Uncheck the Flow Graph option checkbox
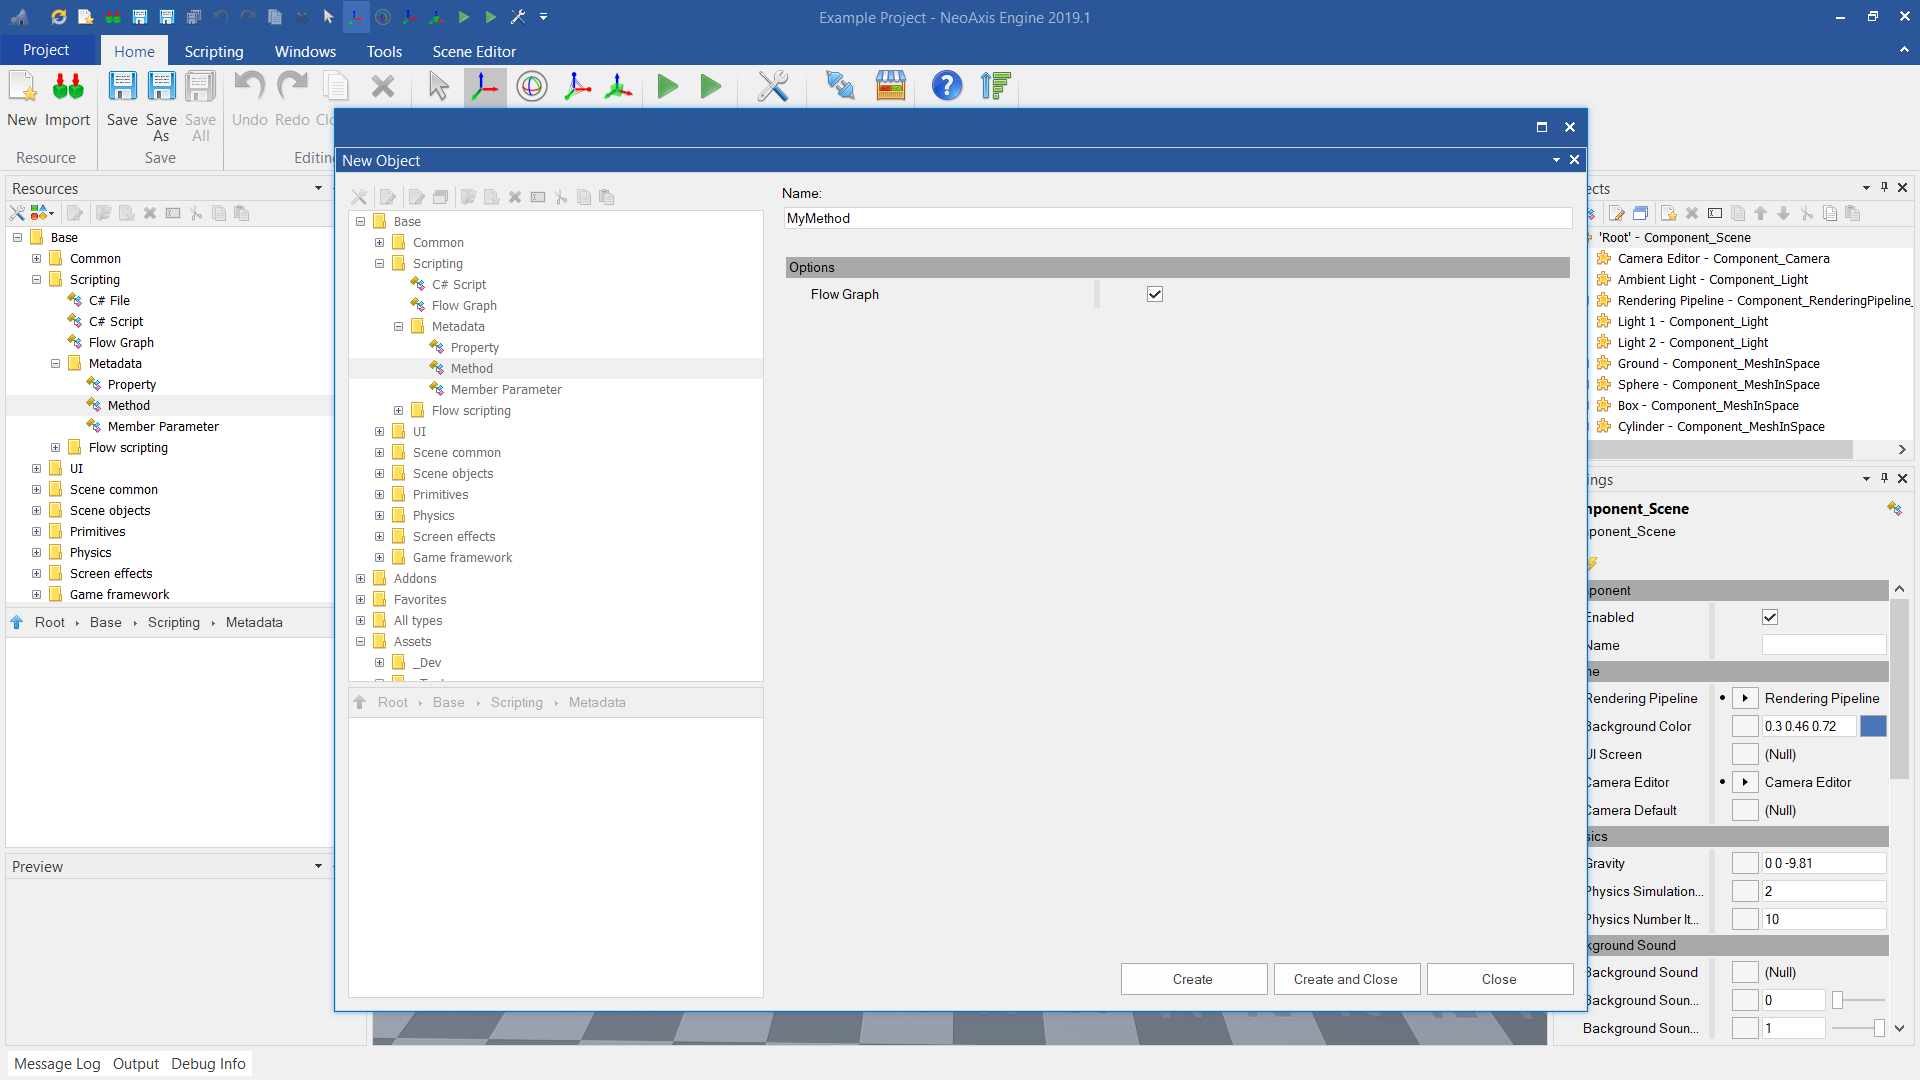The width and height of the screenshot is (1920, 1080). tap(1155, 294)
